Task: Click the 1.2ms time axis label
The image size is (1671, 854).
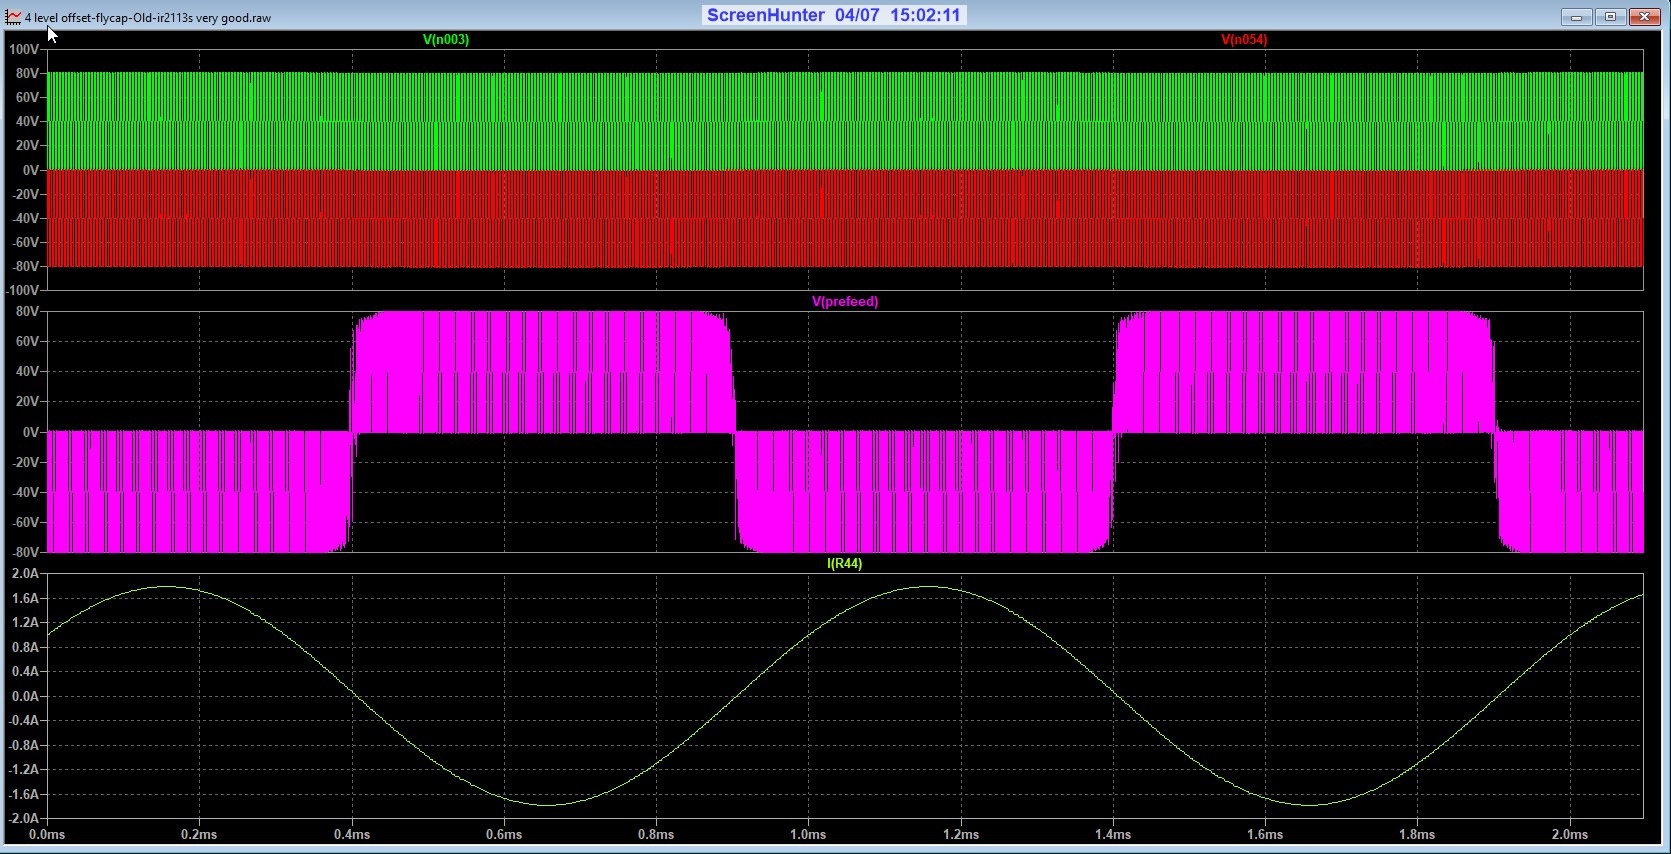Action: coord(961,834)
